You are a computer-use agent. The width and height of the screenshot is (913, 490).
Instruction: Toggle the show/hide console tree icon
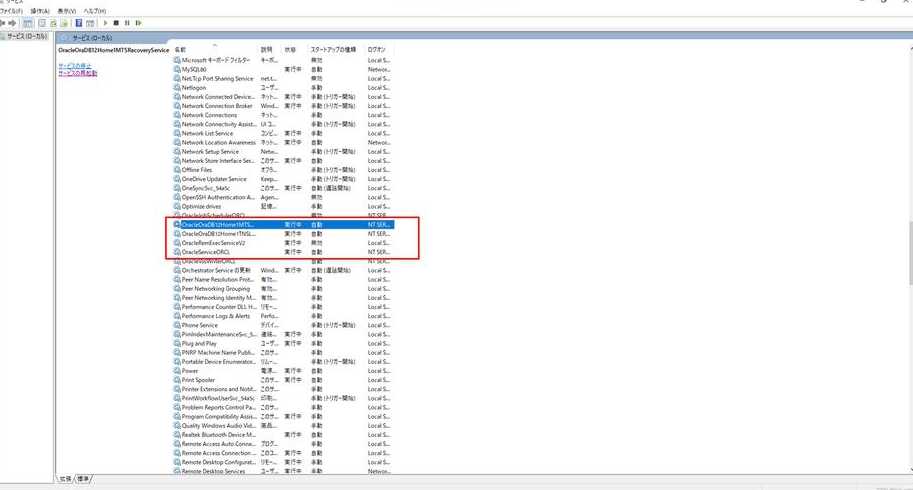coord(27,23)
